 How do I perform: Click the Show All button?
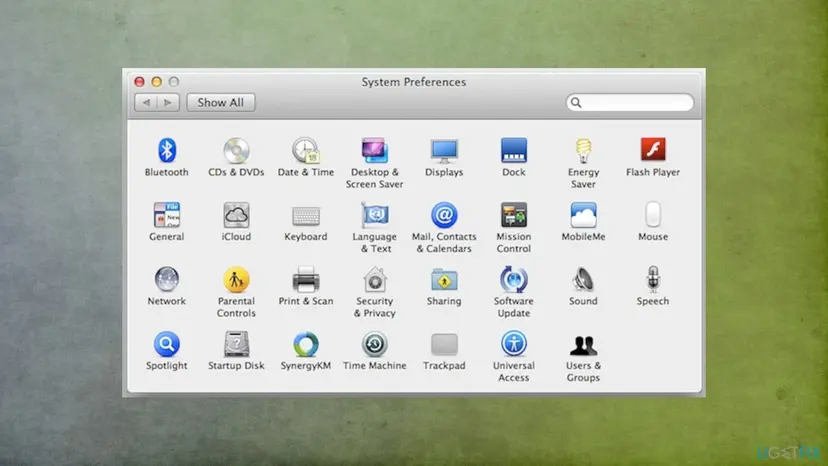click(x=221, y=102)
